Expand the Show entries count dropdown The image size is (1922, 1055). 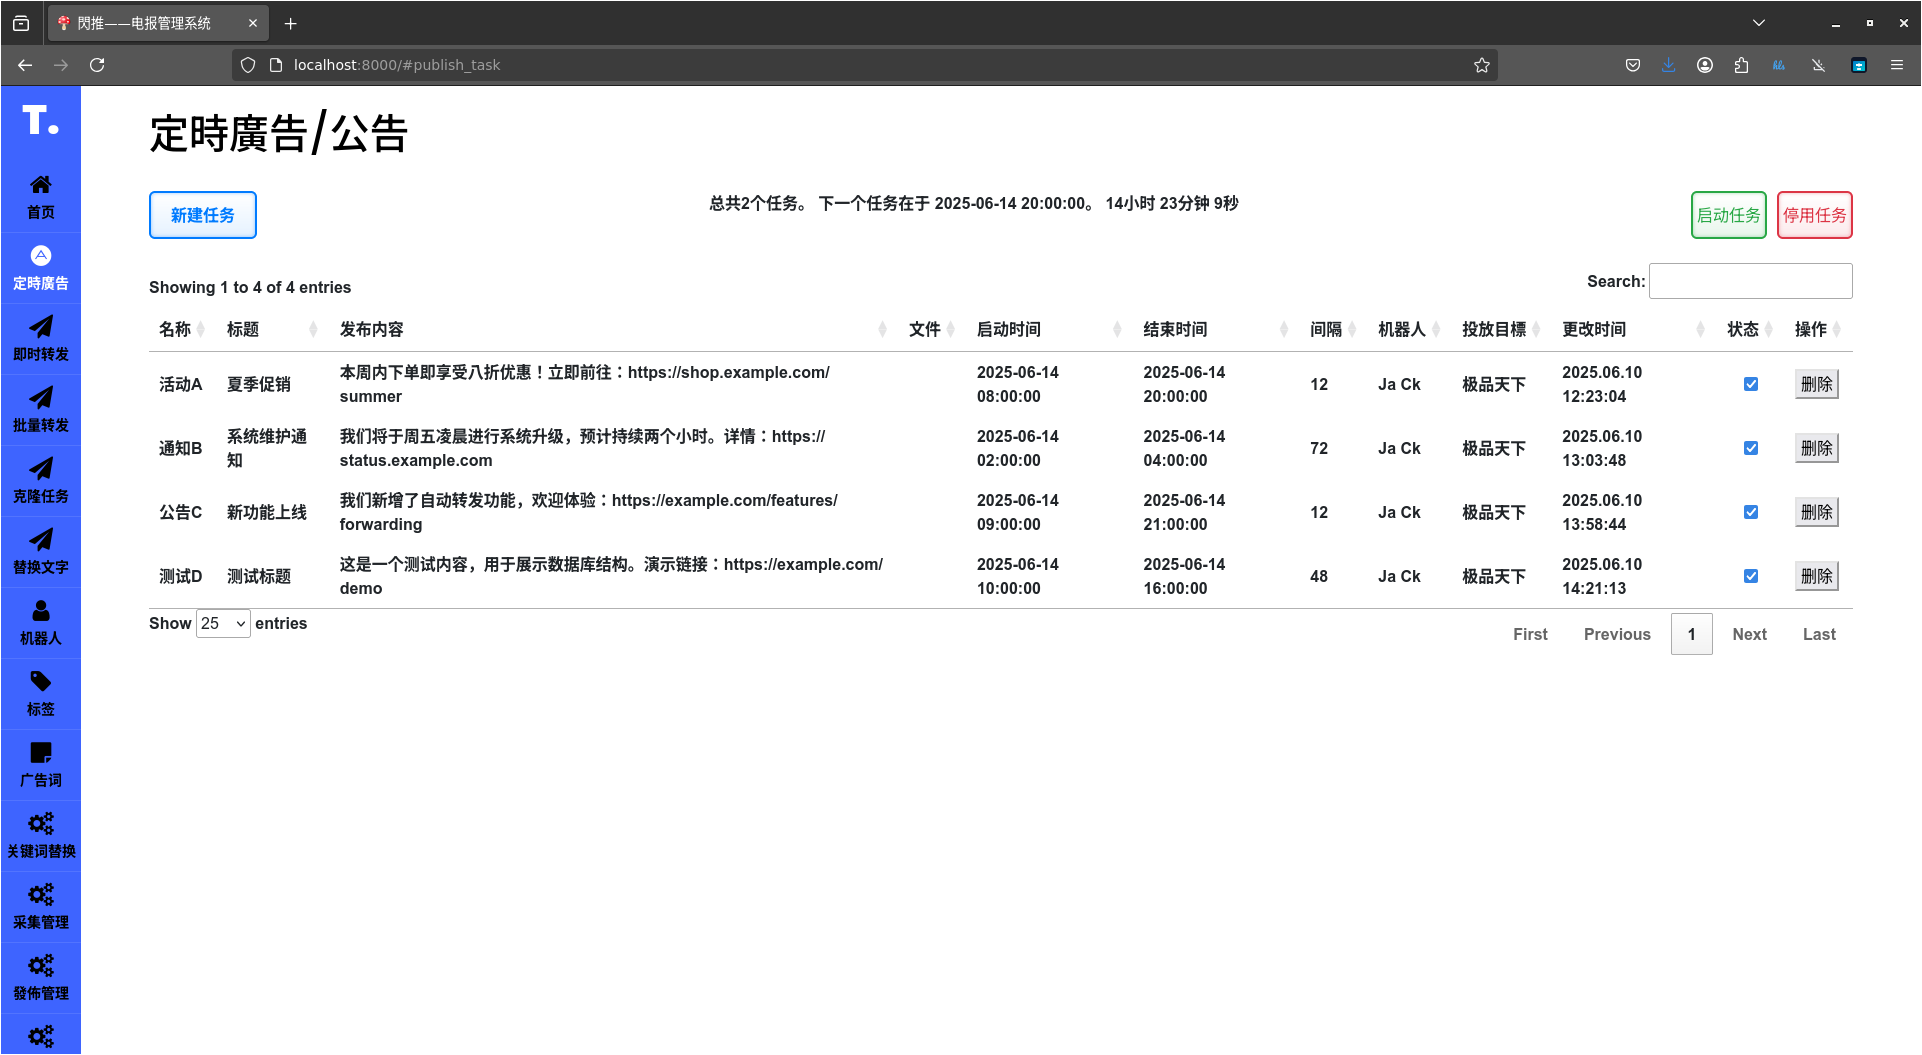click(x=223, y=624)
